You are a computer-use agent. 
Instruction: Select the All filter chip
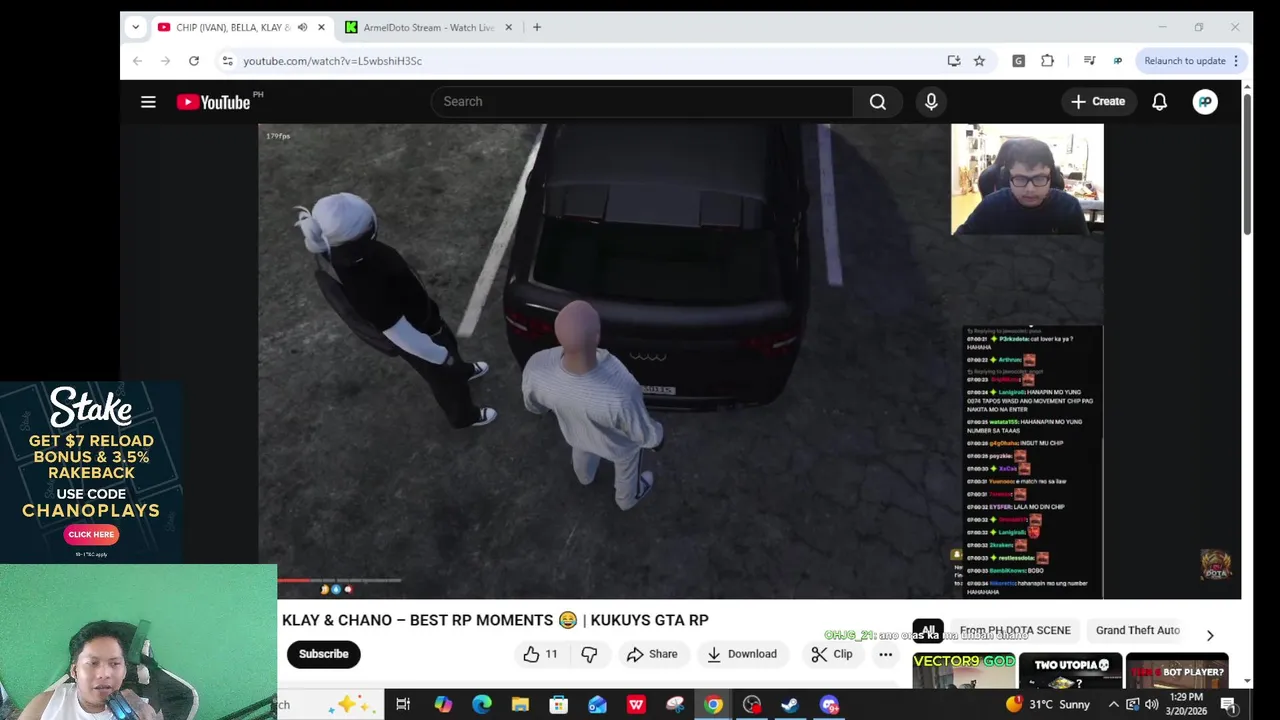tap(928, 630)
